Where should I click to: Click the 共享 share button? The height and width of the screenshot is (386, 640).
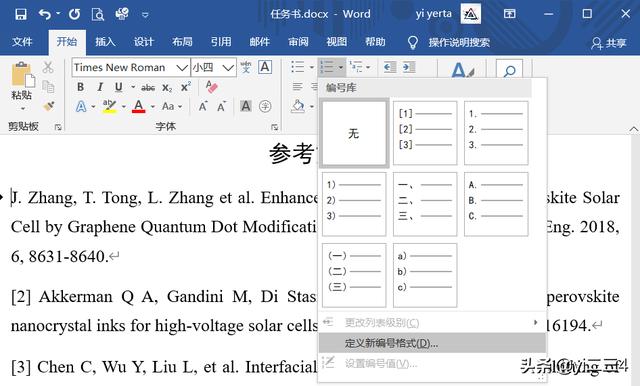tap(609, 42)
